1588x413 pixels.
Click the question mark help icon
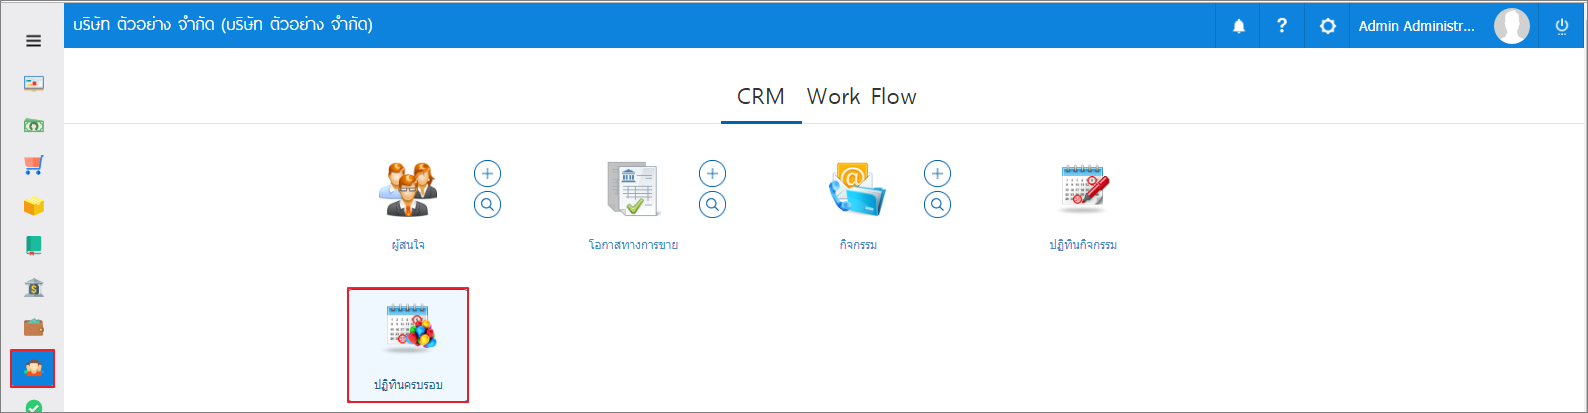pyautogui.click(x=1282, y=26)
